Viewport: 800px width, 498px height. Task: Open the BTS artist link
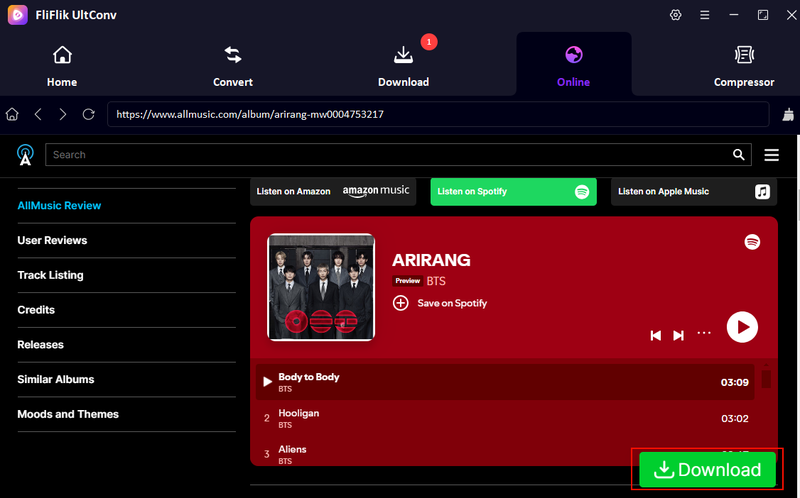coord(436,281)
